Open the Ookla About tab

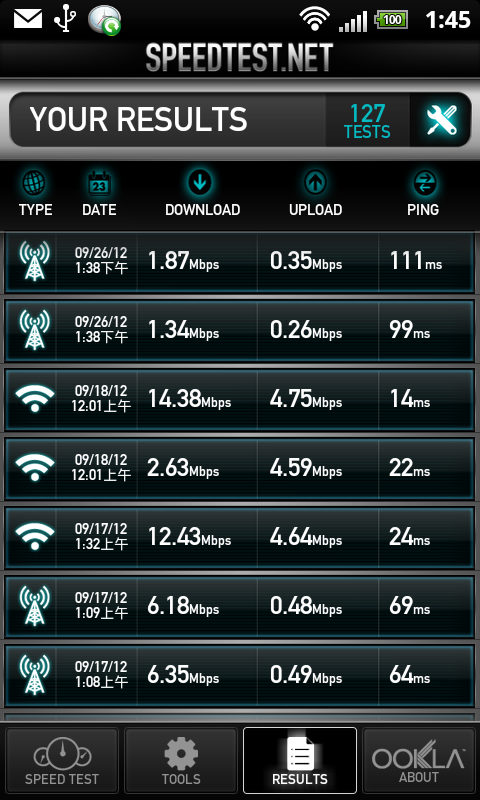pyautogui.click(x=419, y=761)
